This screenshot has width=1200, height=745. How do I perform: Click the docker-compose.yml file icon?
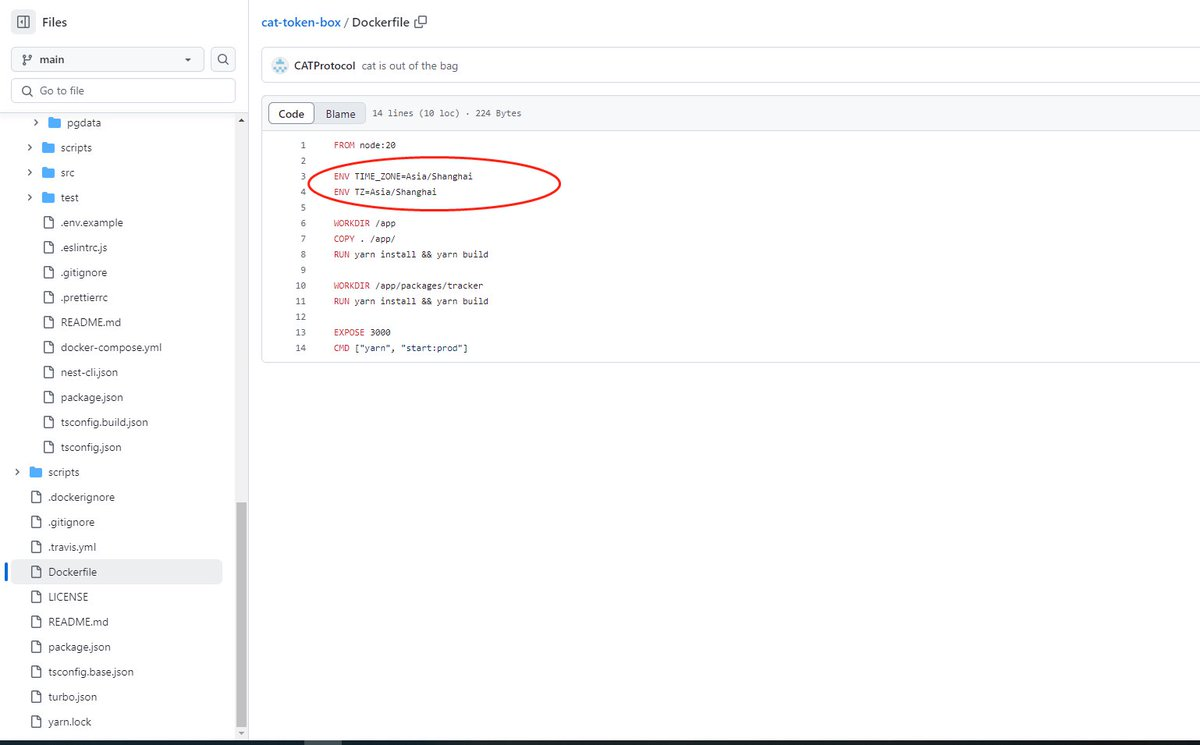click(48, 348)
